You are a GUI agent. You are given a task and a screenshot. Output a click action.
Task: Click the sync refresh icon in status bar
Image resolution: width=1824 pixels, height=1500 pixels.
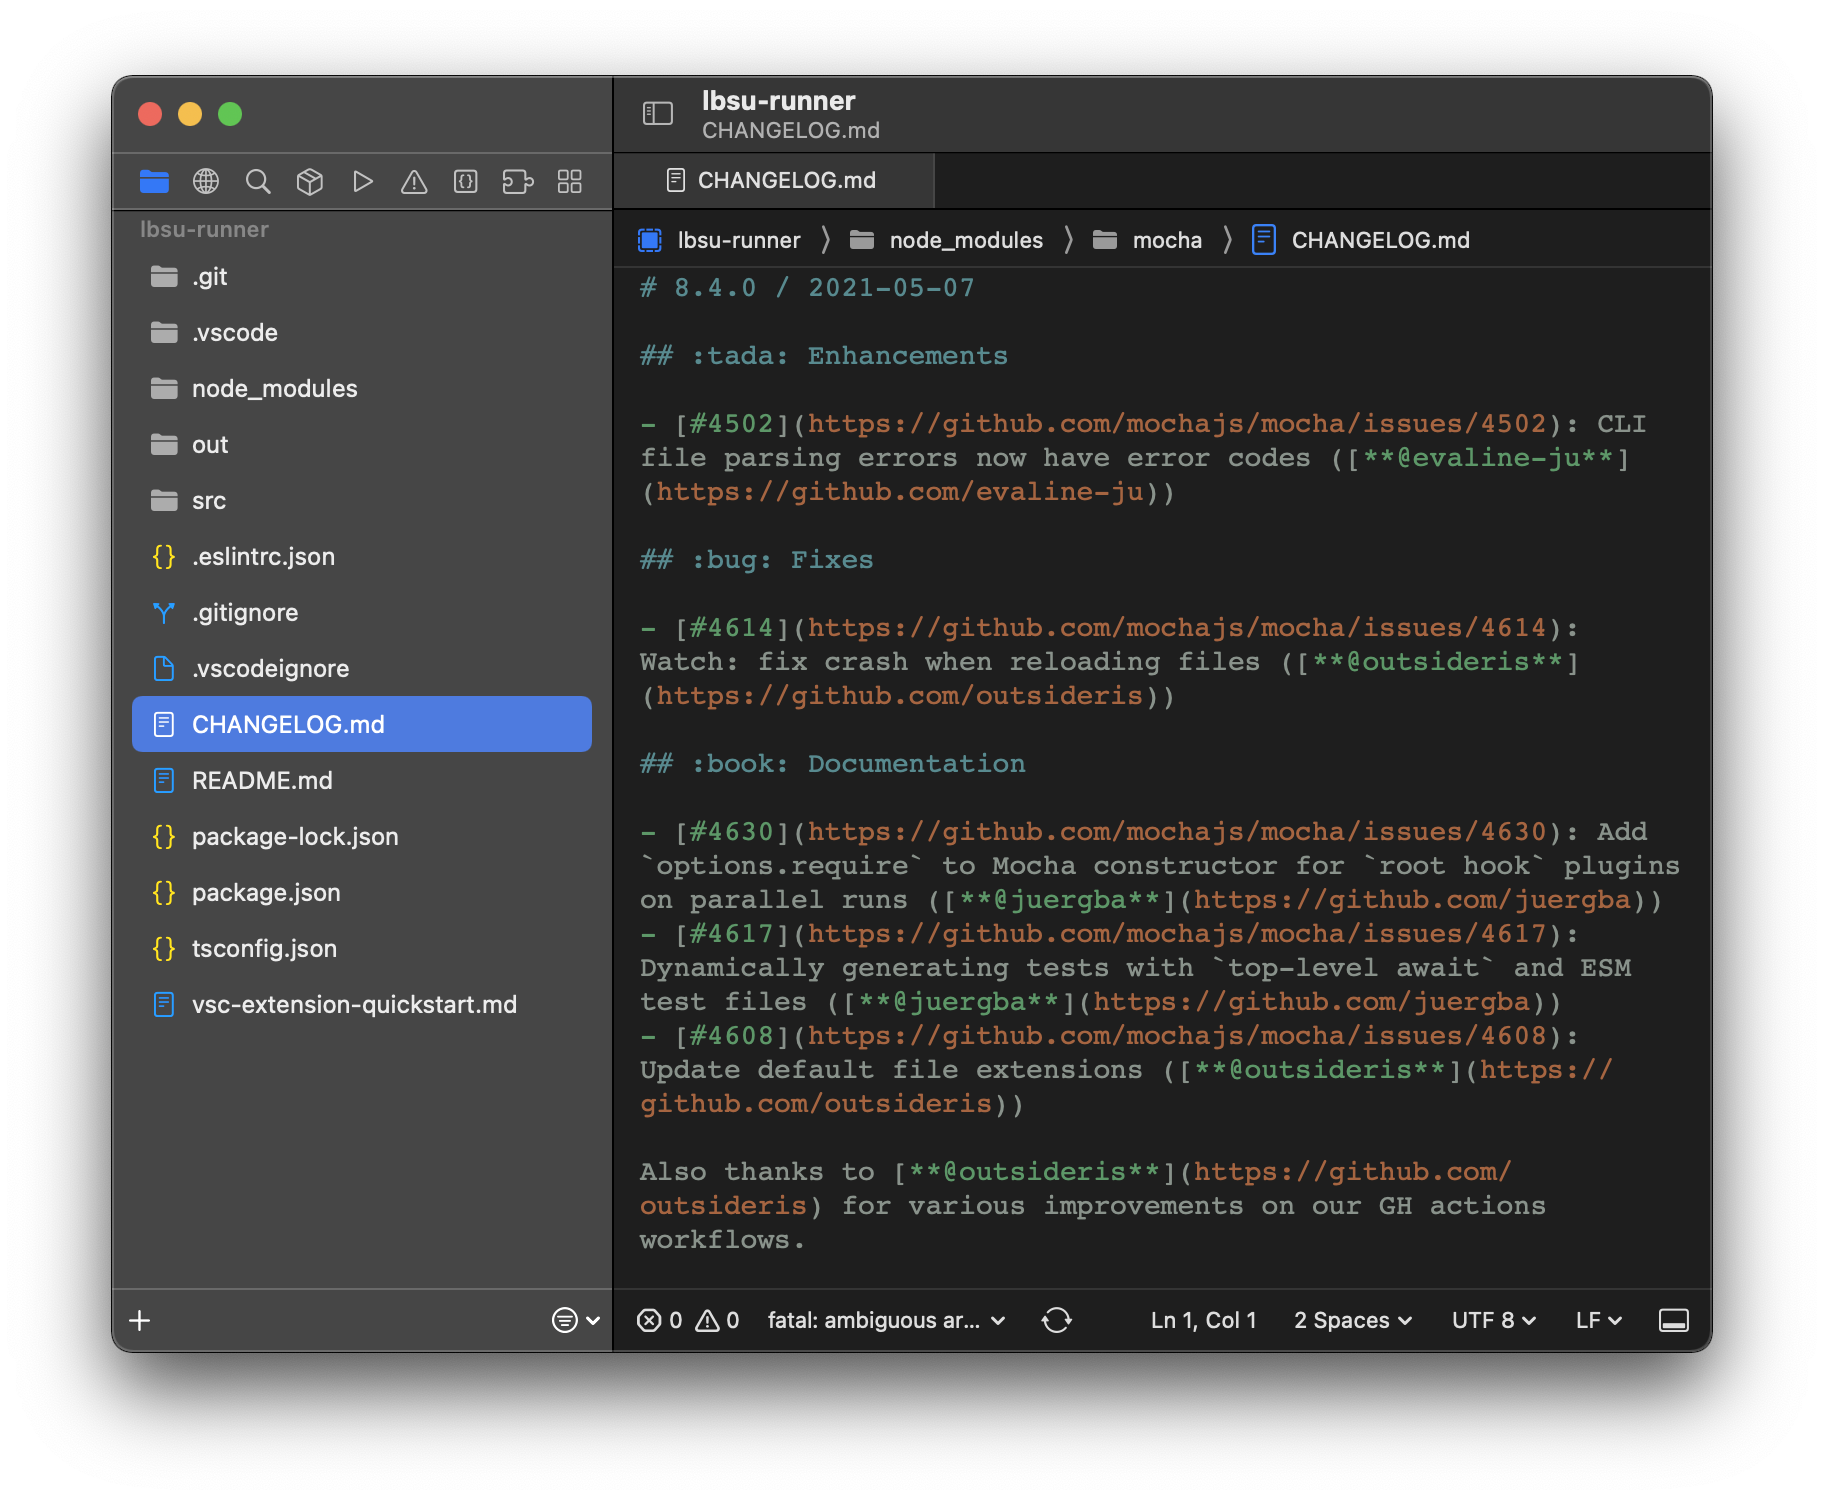pyautogui.click(x=1057, y=1320)
